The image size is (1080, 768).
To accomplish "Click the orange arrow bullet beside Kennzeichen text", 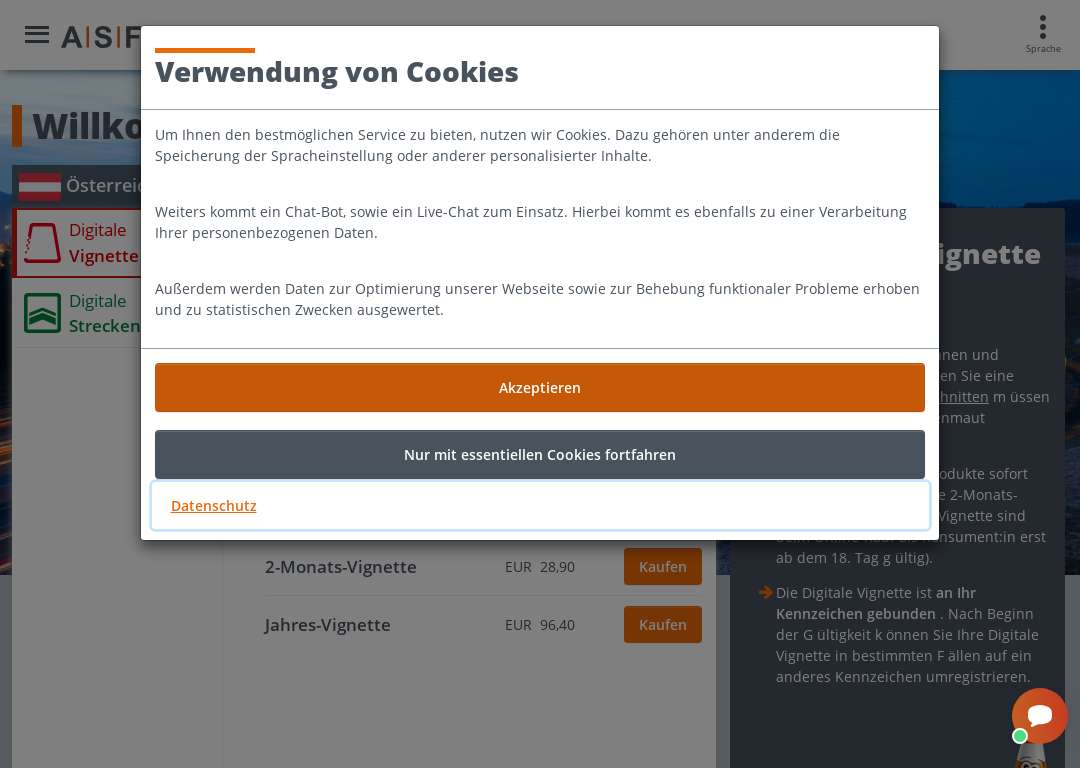I will coord(765,592).
